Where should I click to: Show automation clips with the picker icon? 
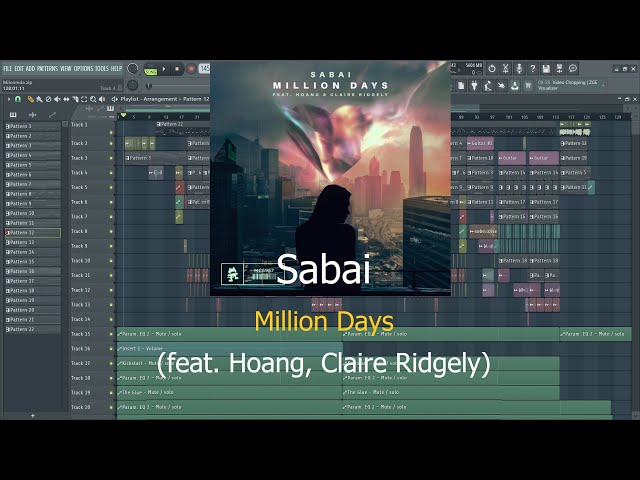tap(52, 115)
